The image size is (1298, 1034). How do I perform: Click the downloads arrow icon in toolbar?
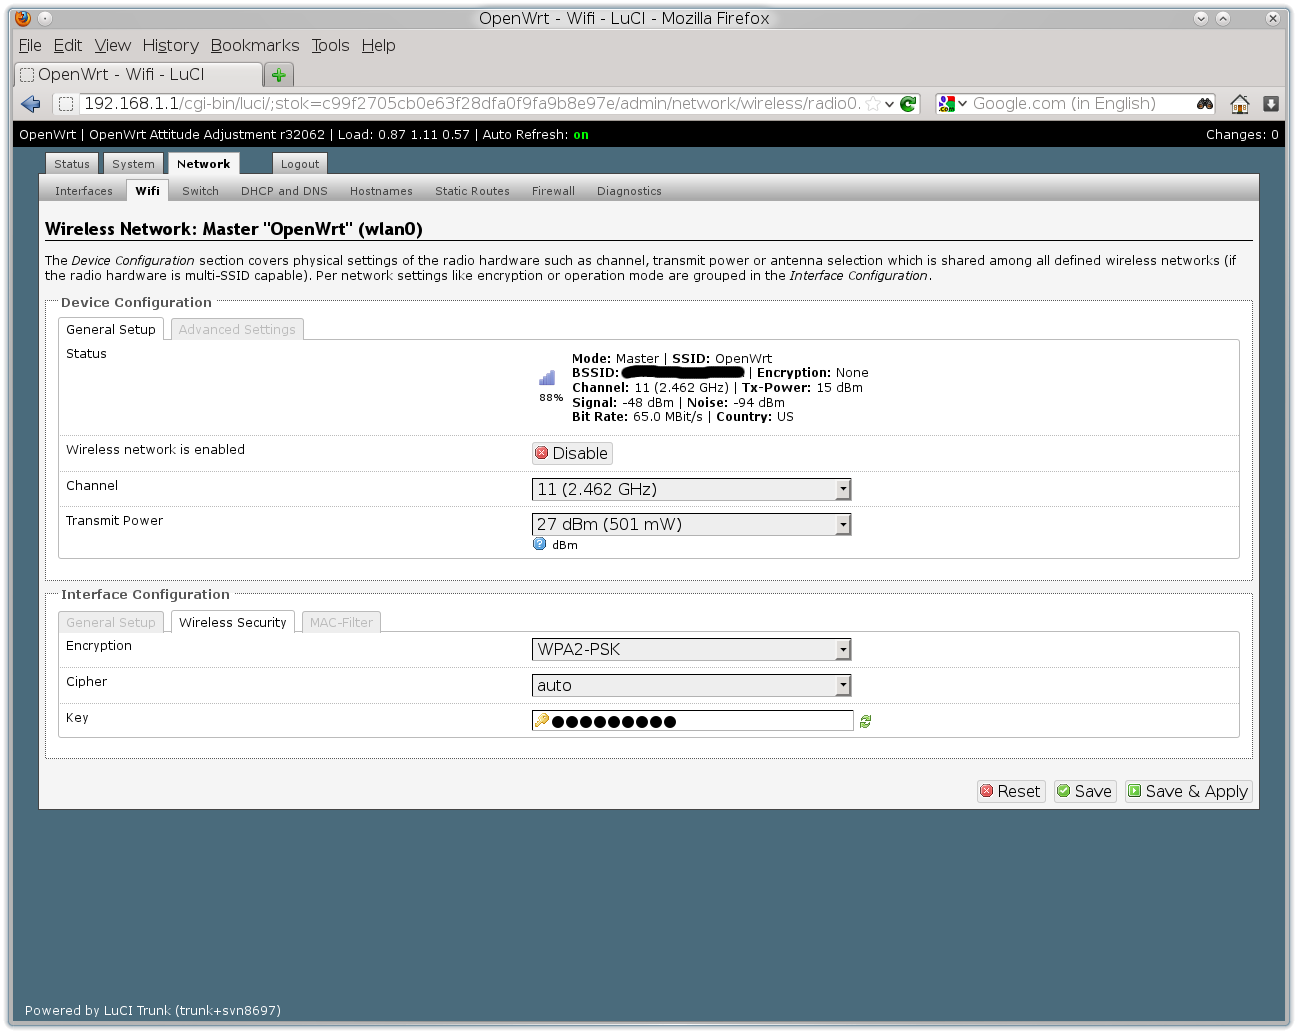pyautogui.click(x=1271, y=104)
